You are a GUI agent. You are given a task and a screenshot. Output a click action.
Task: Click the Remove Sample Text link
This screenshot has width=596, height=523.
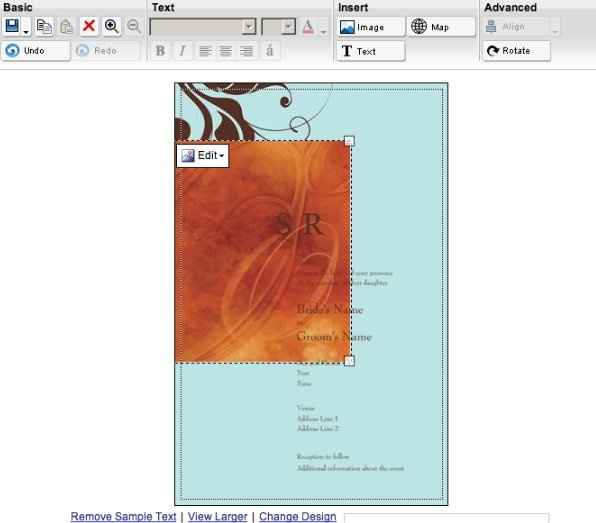(123, 517)
